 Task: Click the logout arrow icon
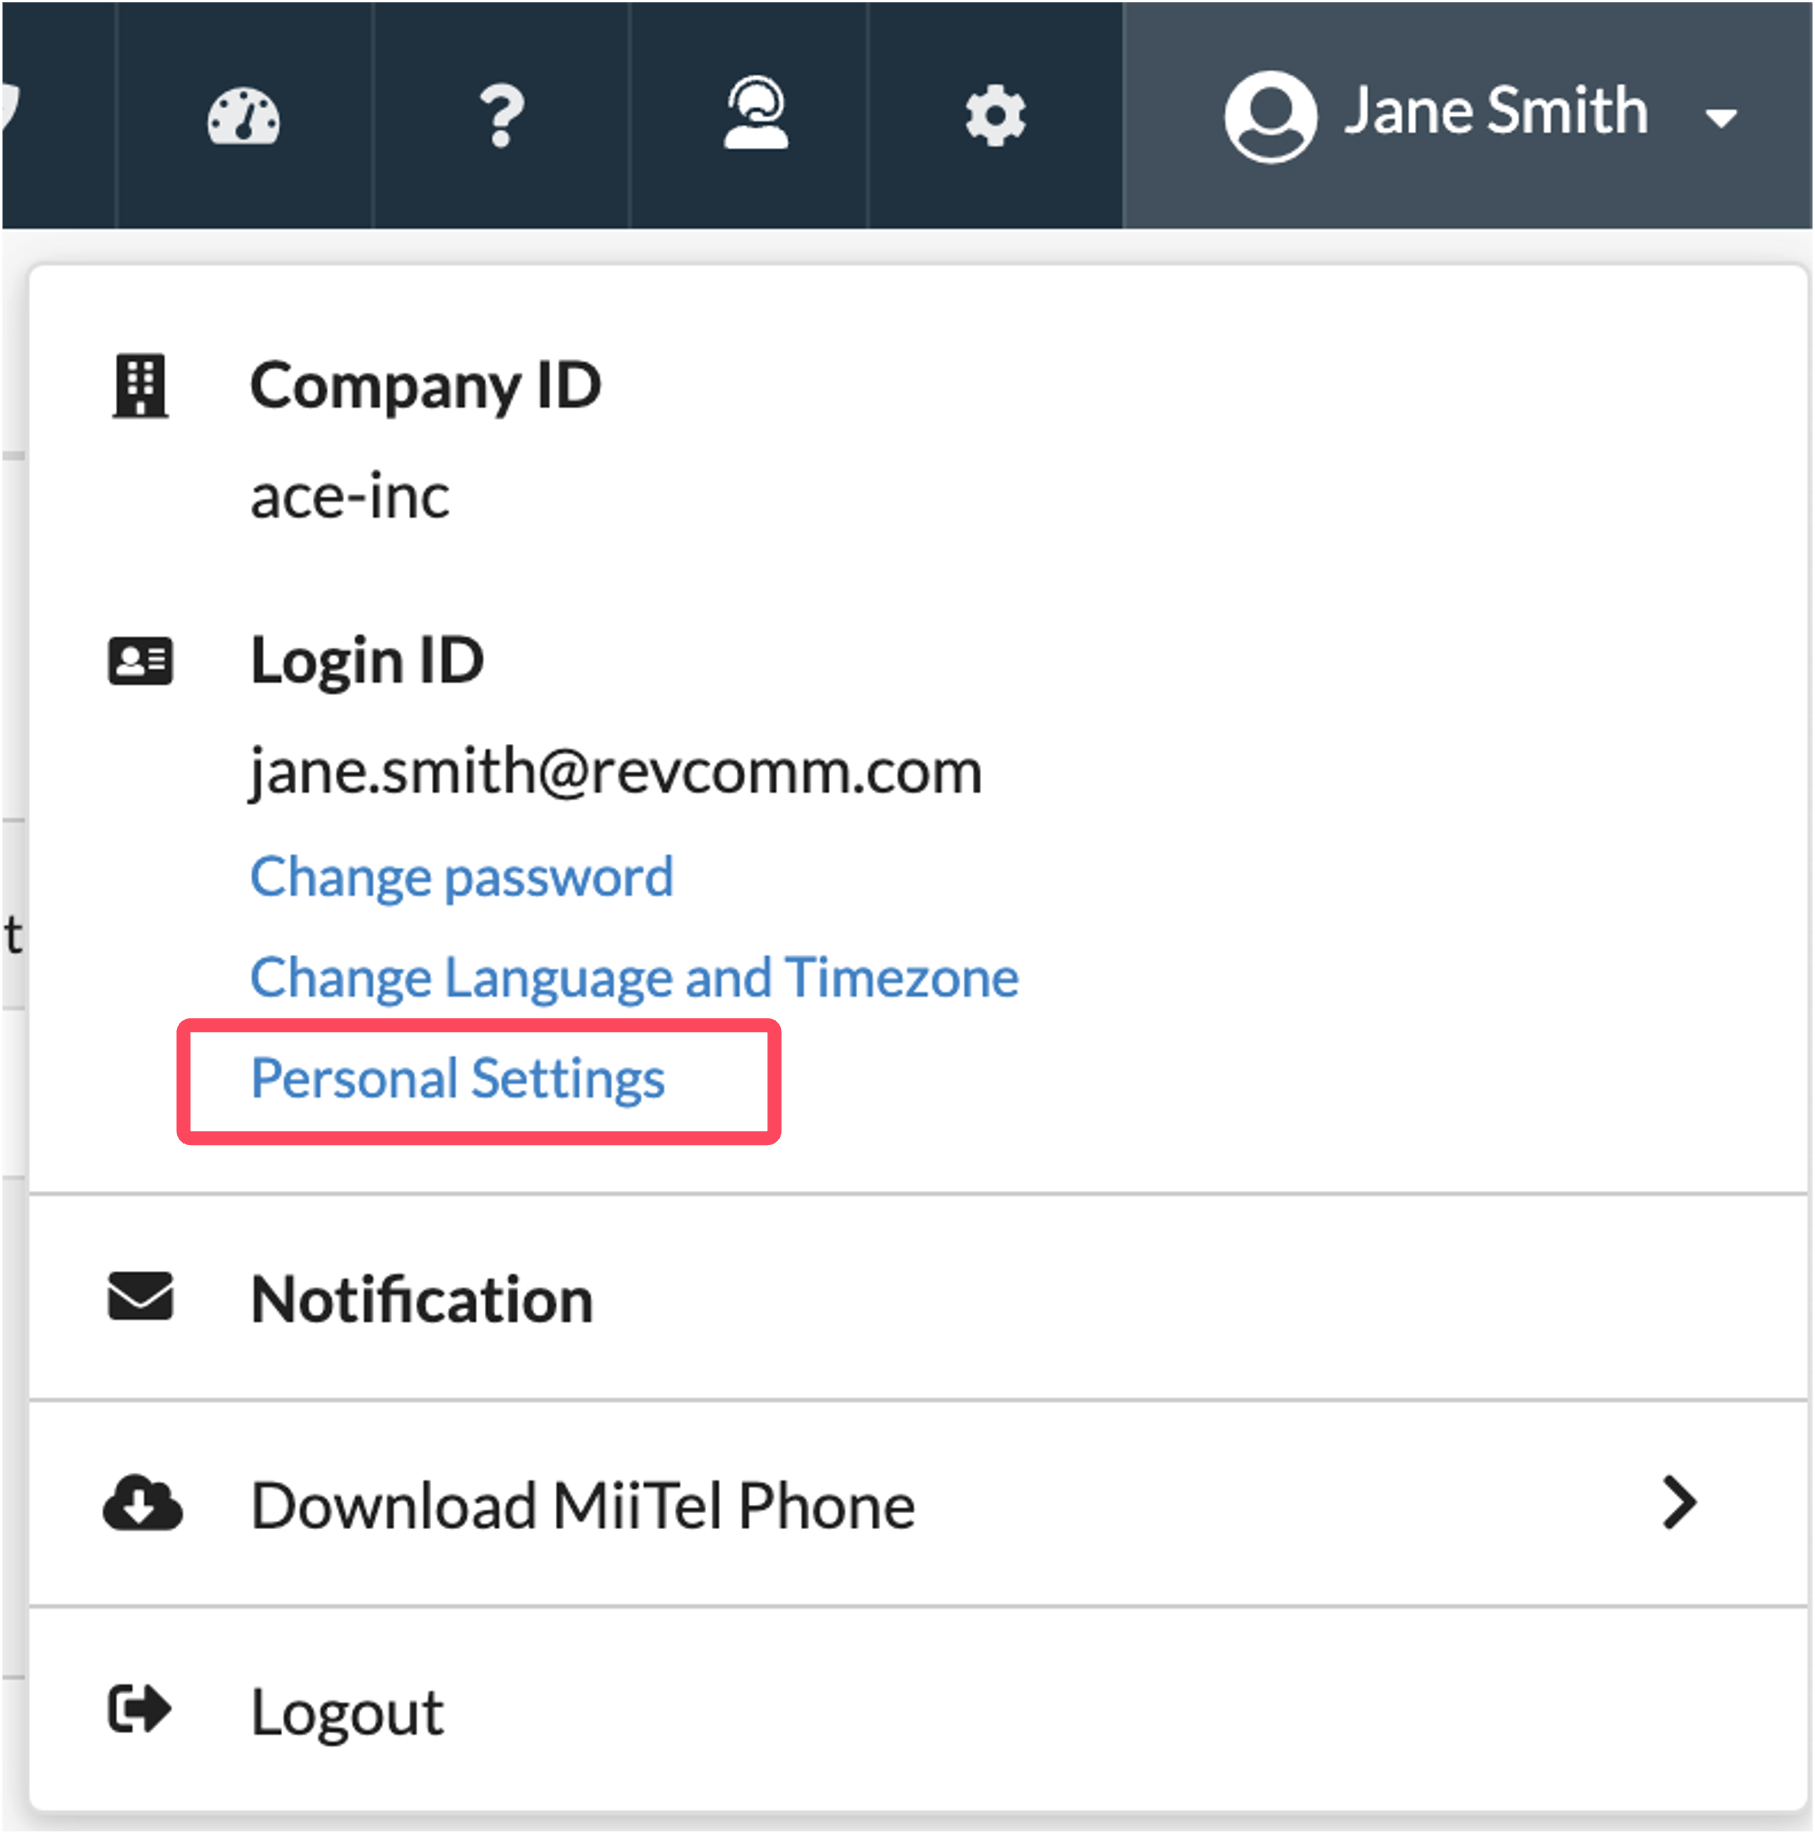140,1709
